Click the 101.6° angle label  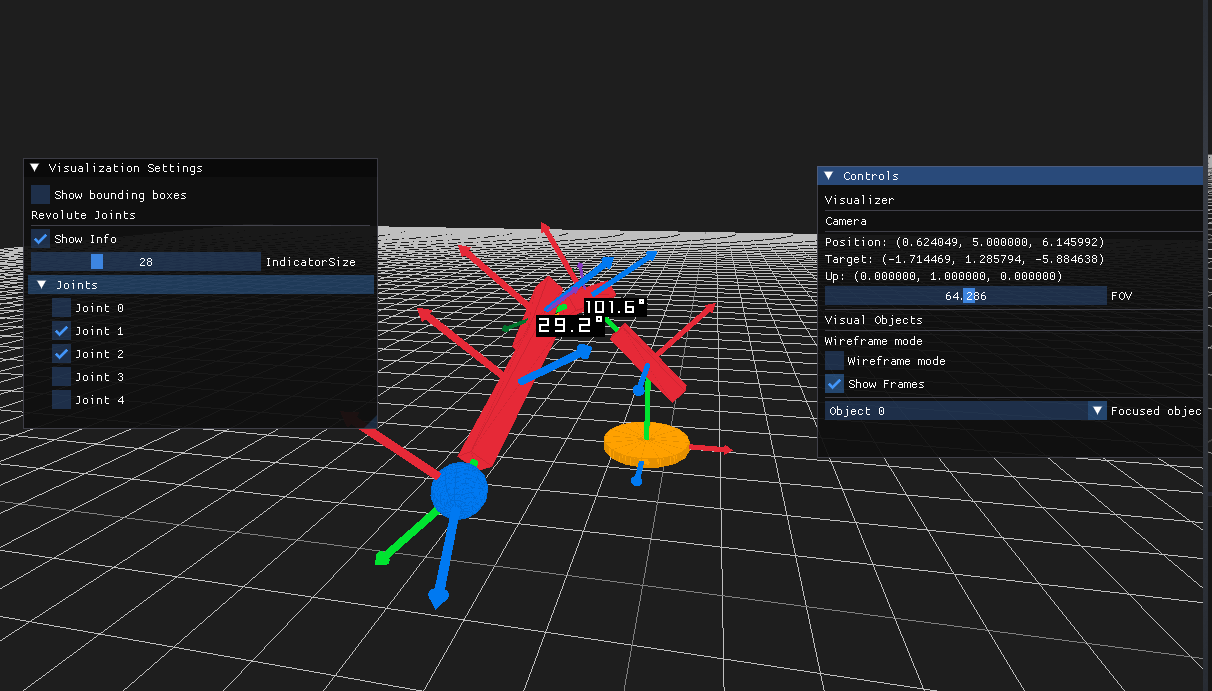[x=615, y=307]
